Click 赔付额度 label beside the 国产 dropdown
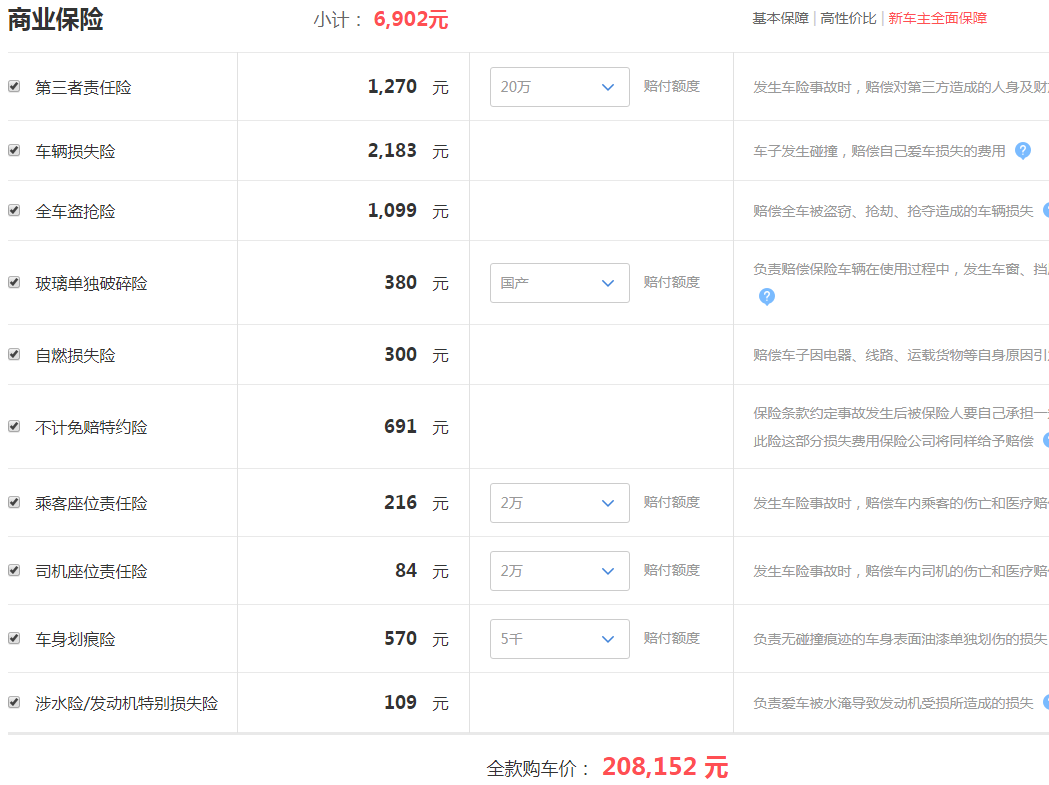Screen dimensions: 1049x785 point(672,282)
